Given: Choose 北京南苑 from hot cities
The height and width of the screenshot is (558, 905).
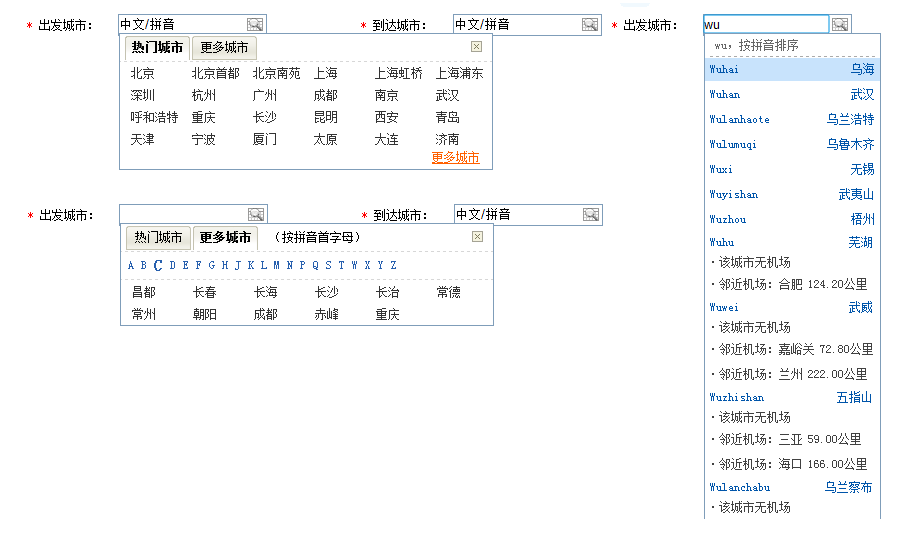Looking at the screenshot, I should pos(276,73).
